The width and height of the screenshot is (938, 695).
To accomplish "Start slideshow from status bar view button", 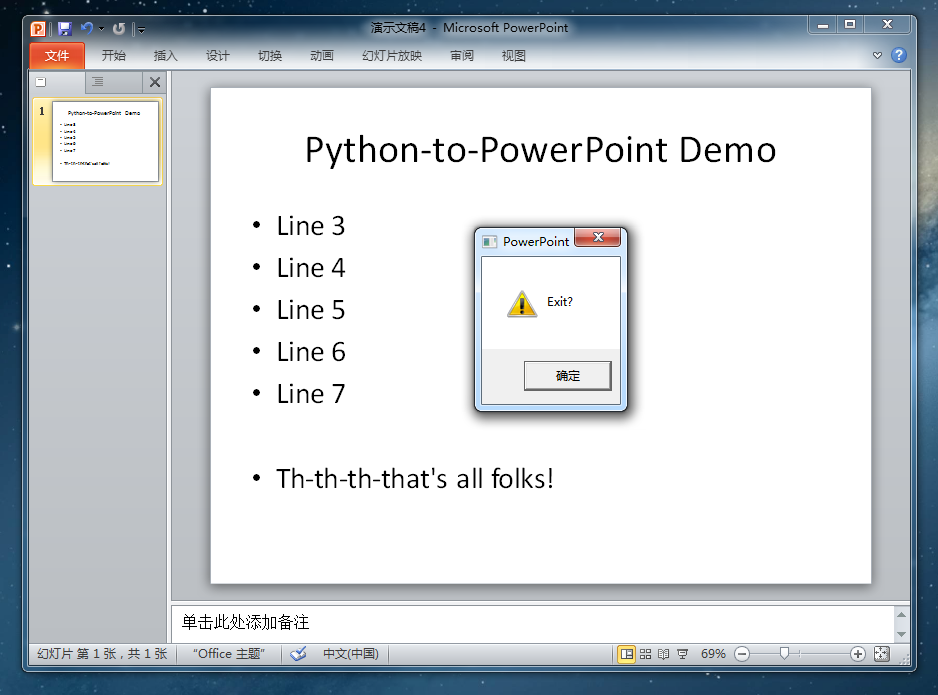I will pyautogui.click(x=682, y=654).
